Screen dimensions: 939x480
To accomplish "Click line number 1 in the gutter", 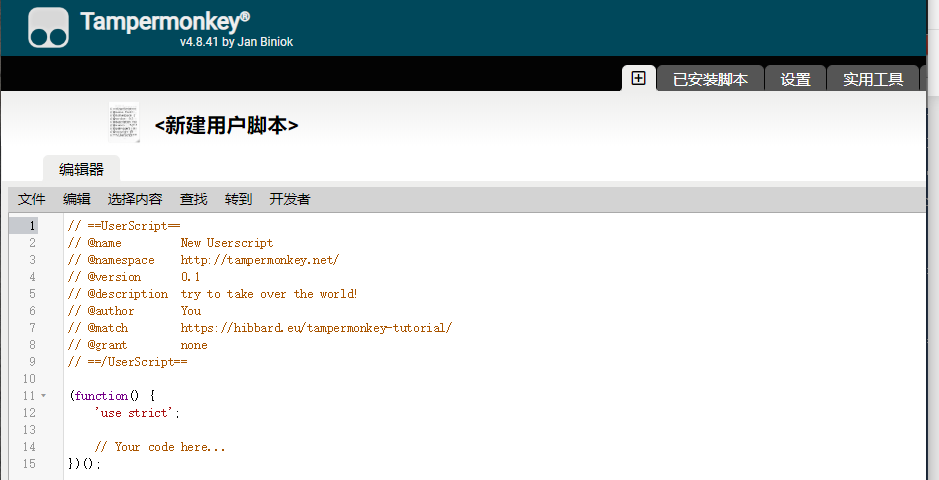I will click(x=32, y=226).
